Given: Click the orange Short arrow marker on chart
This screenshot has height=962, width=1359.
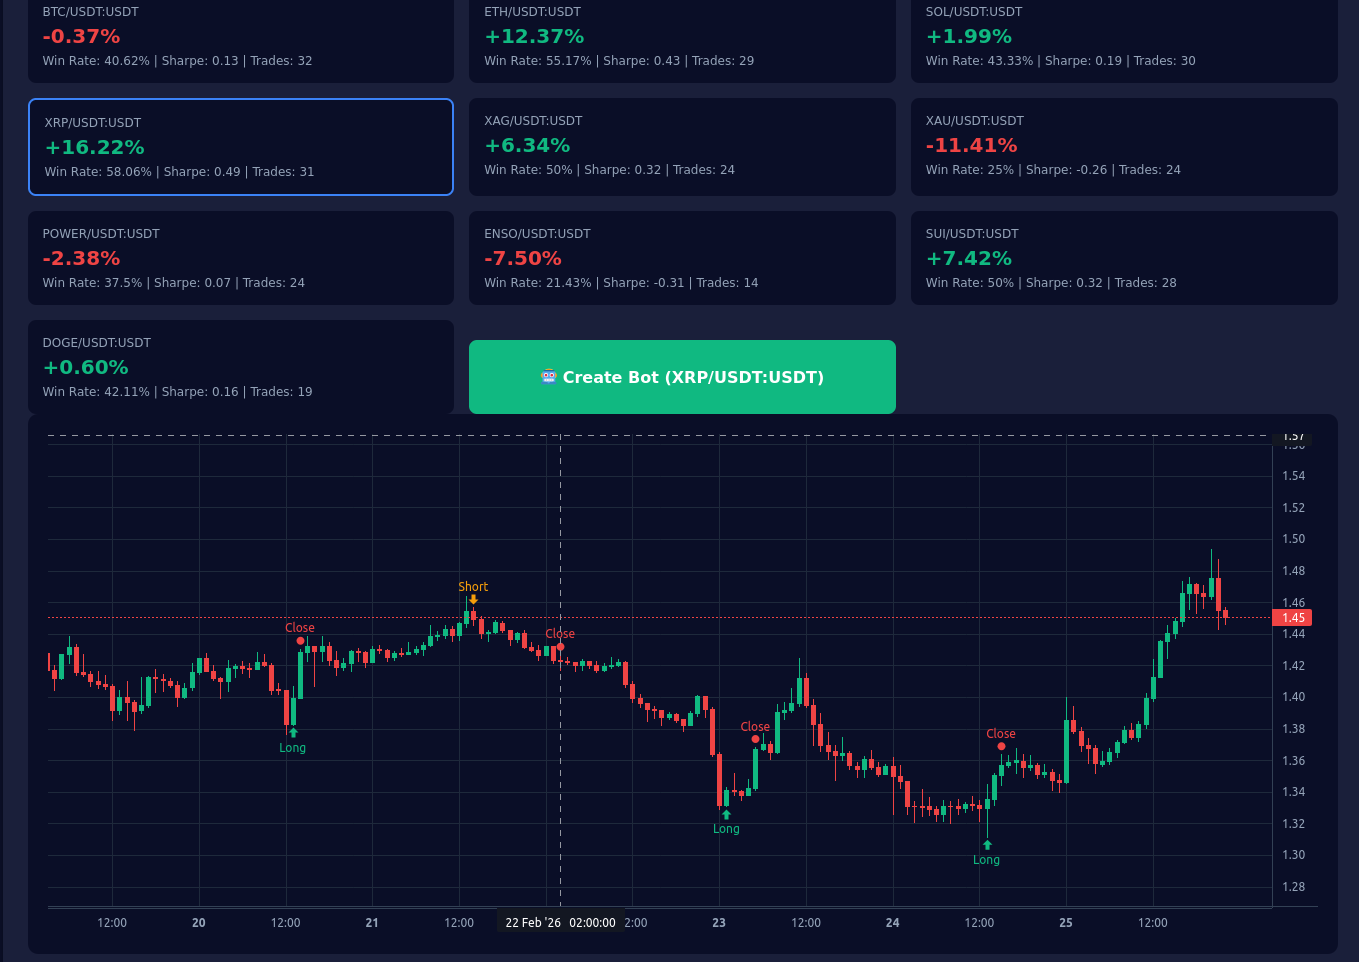Looking at the screenshot, I should (473, 600).
